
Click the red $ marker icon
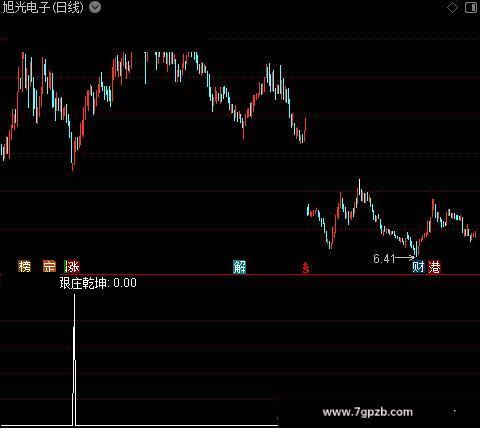(306, 268)
